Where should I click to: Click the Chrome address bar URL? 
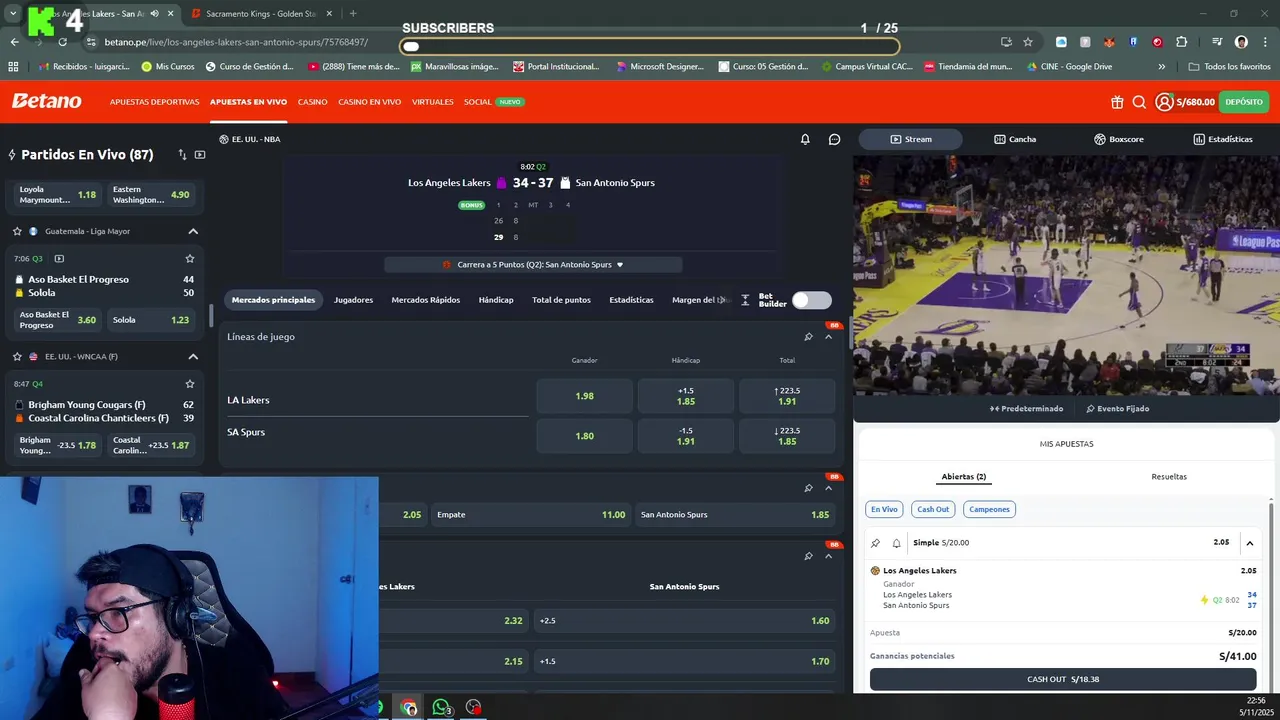point(236,42)
